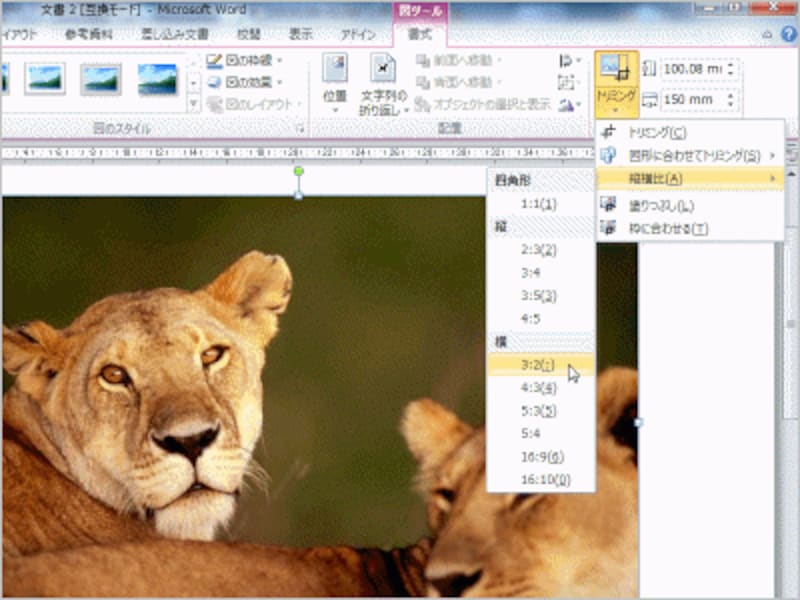Click the shape height icon beside 100.08 mm

tap(649, 68)
